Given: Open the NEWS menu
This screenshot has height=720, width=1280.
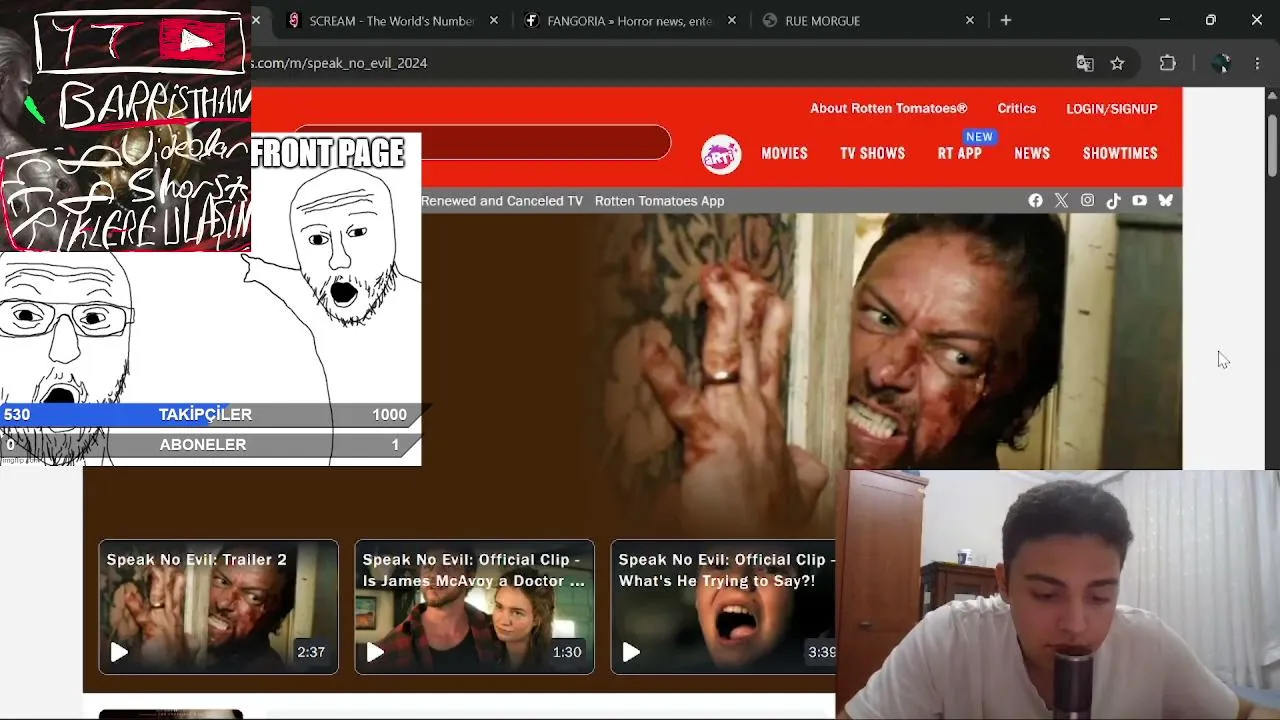Looking at the screenshot, I should [x=1032, y=154].
